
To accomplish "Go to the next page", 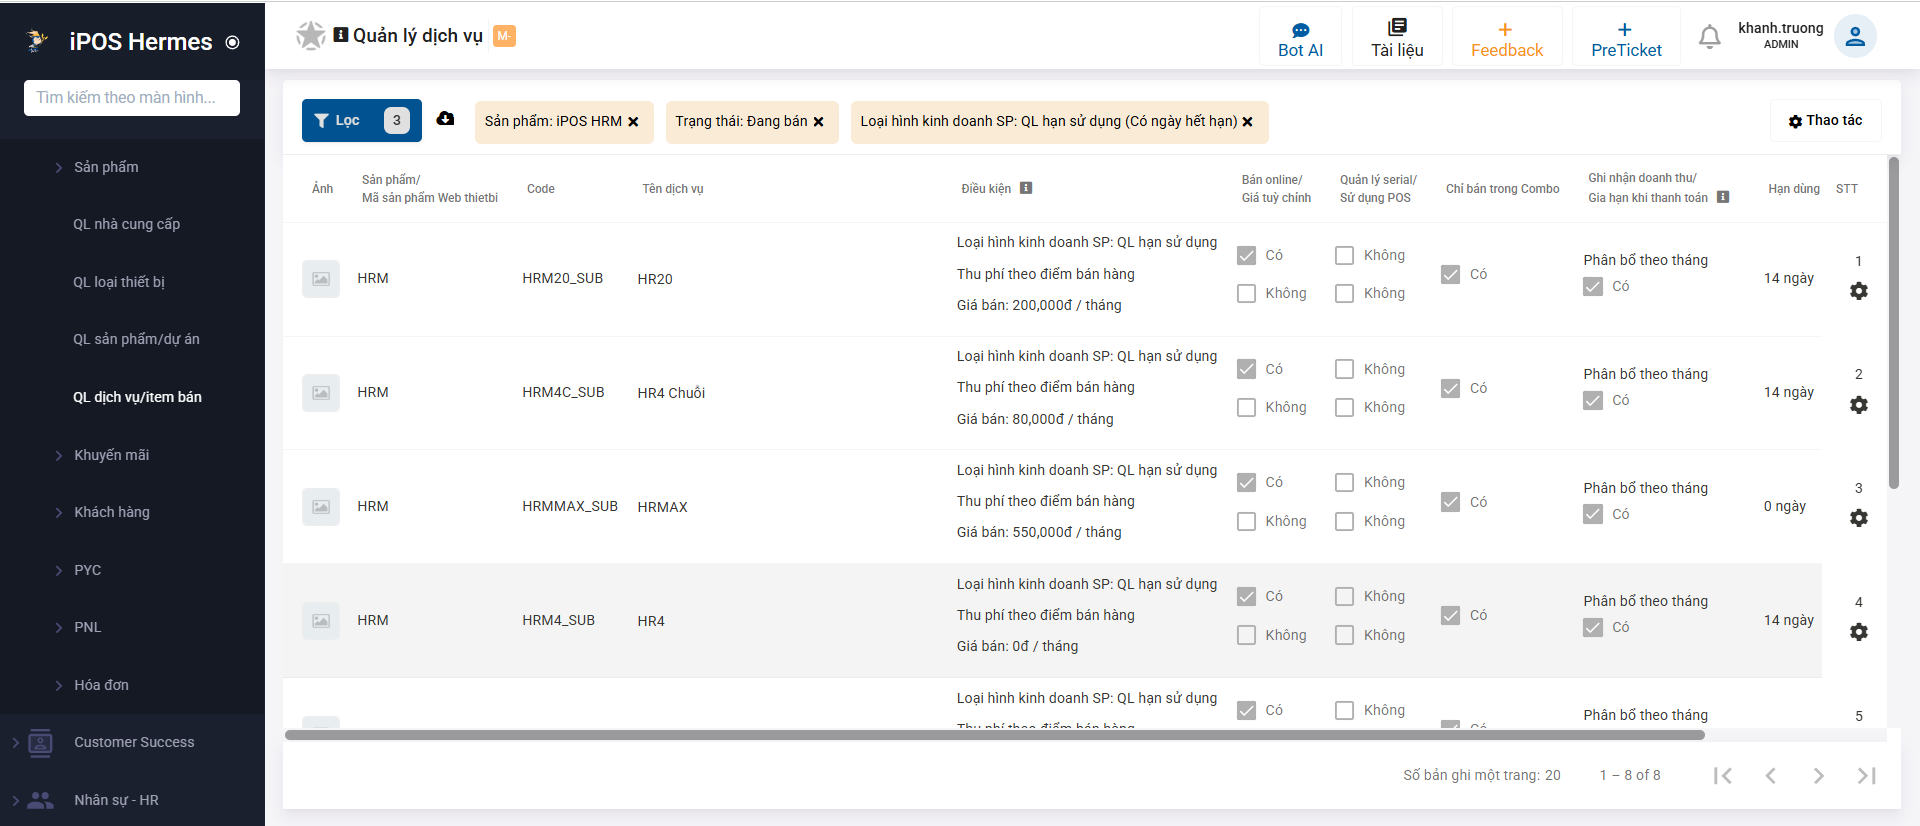I will [x=1818, y=776].
